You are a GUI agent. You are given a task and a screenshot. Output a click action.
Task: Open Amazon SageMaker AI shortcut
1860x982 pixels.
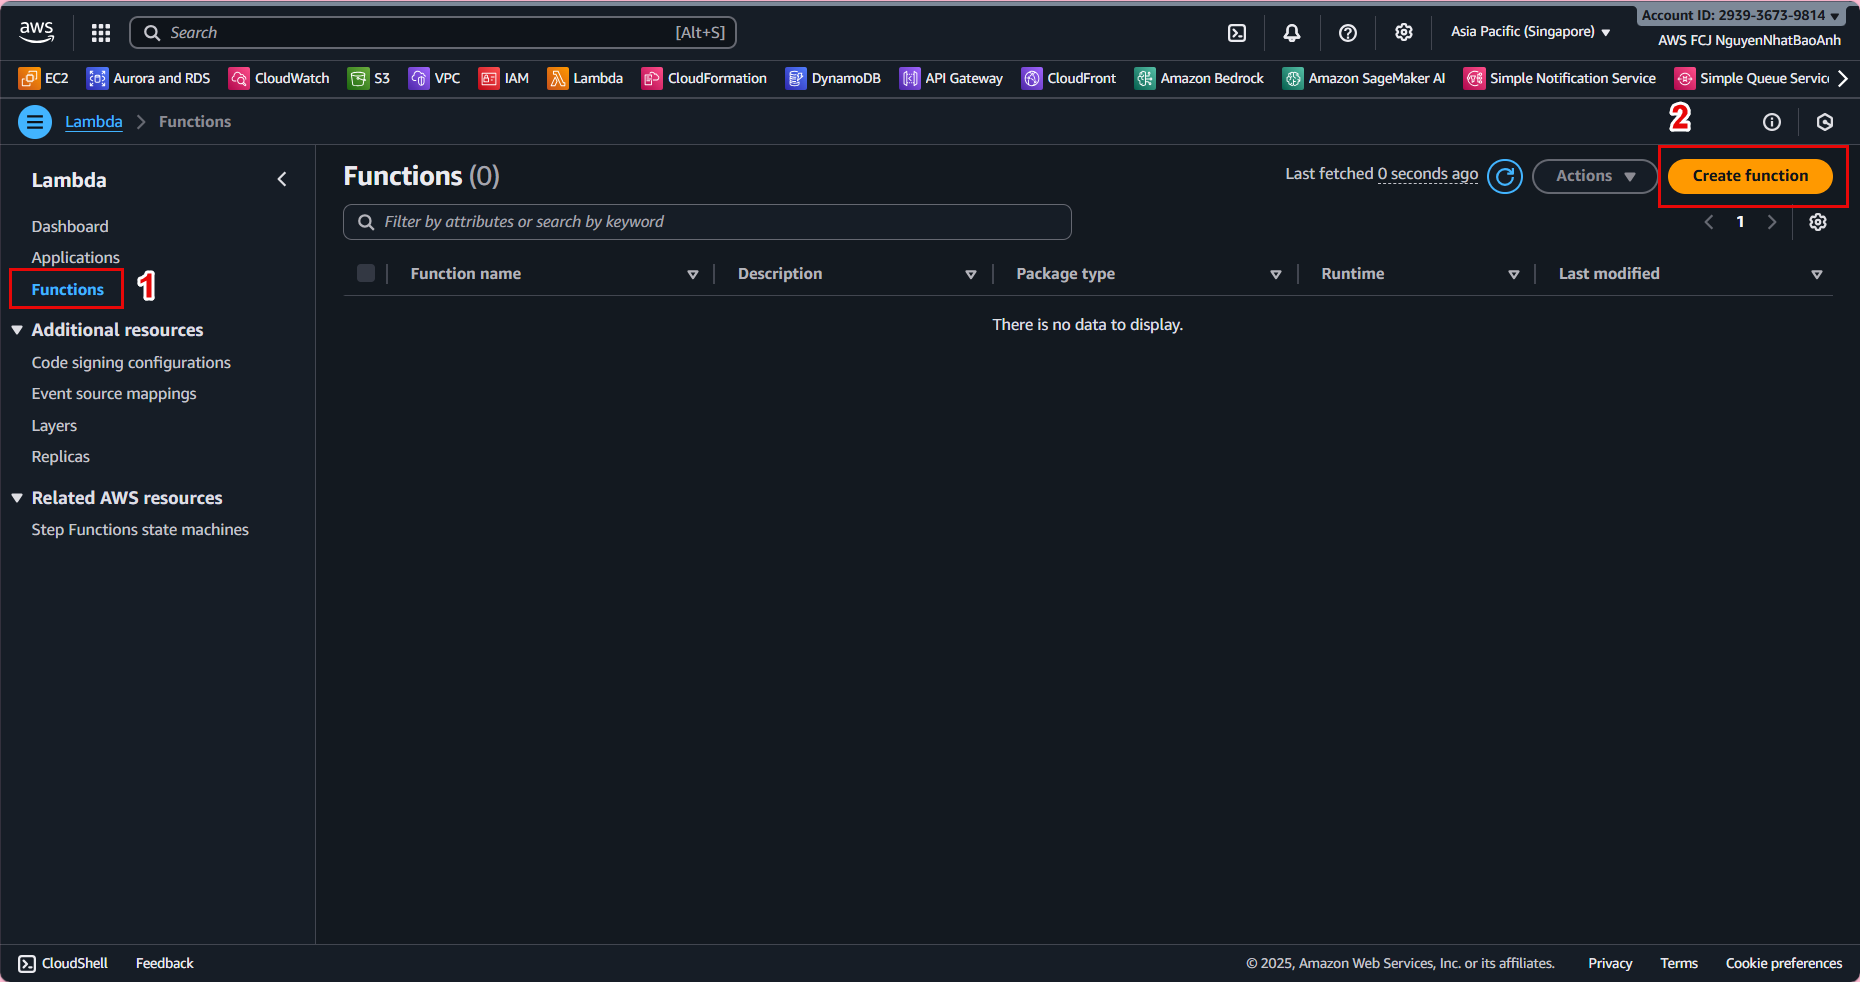tap(1364, 78)
